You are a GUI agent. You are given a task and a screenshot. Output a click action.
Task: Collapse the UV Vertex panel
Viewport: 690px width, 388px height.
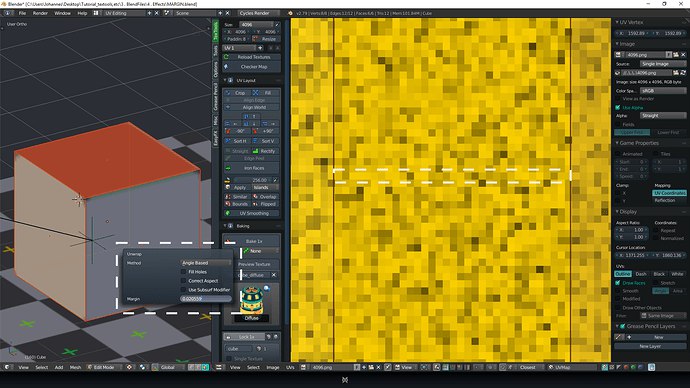pyautogui.click(x=617, y=22)
